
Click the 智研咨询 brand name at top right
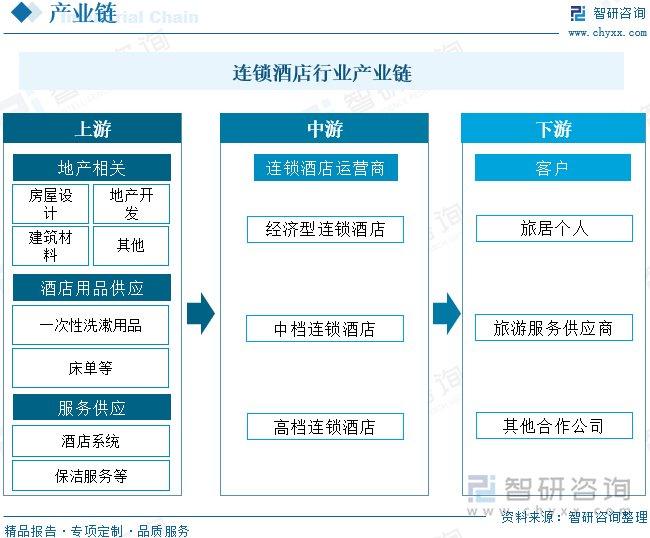619,14
